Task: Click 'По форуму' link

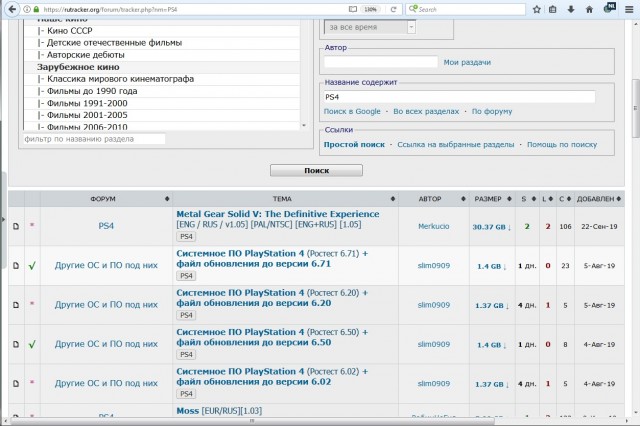Action: pyautogui.click(x=492, y=111)
